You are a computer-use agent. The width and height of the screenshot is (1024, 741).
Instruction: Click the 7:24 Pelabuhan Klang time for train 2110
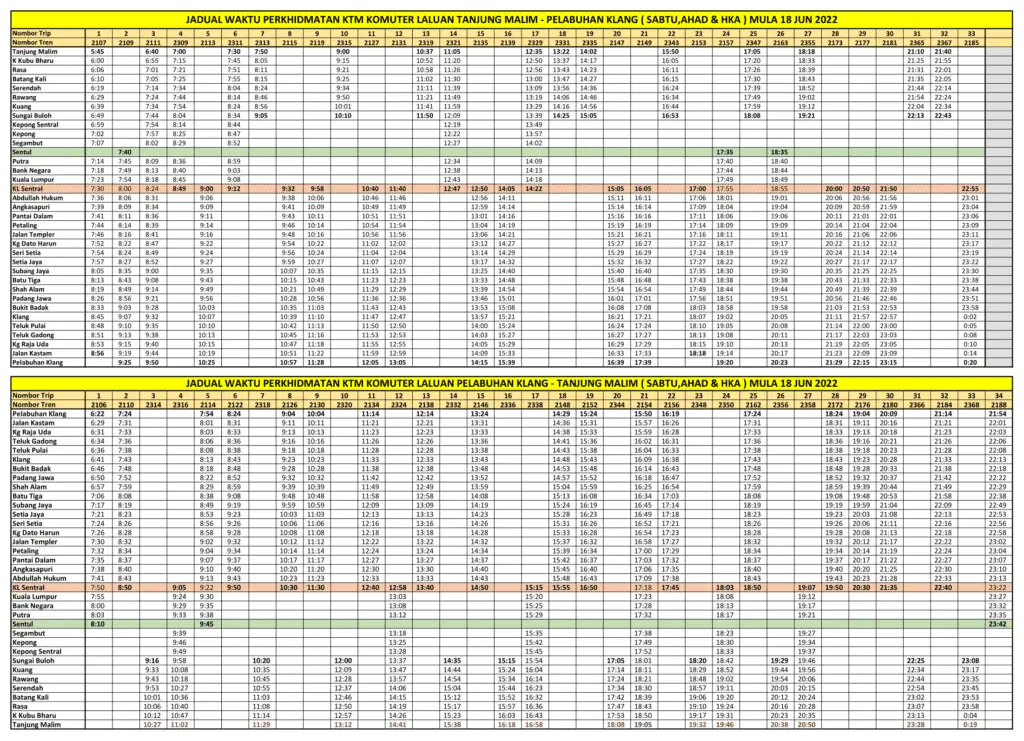point(125,414)
